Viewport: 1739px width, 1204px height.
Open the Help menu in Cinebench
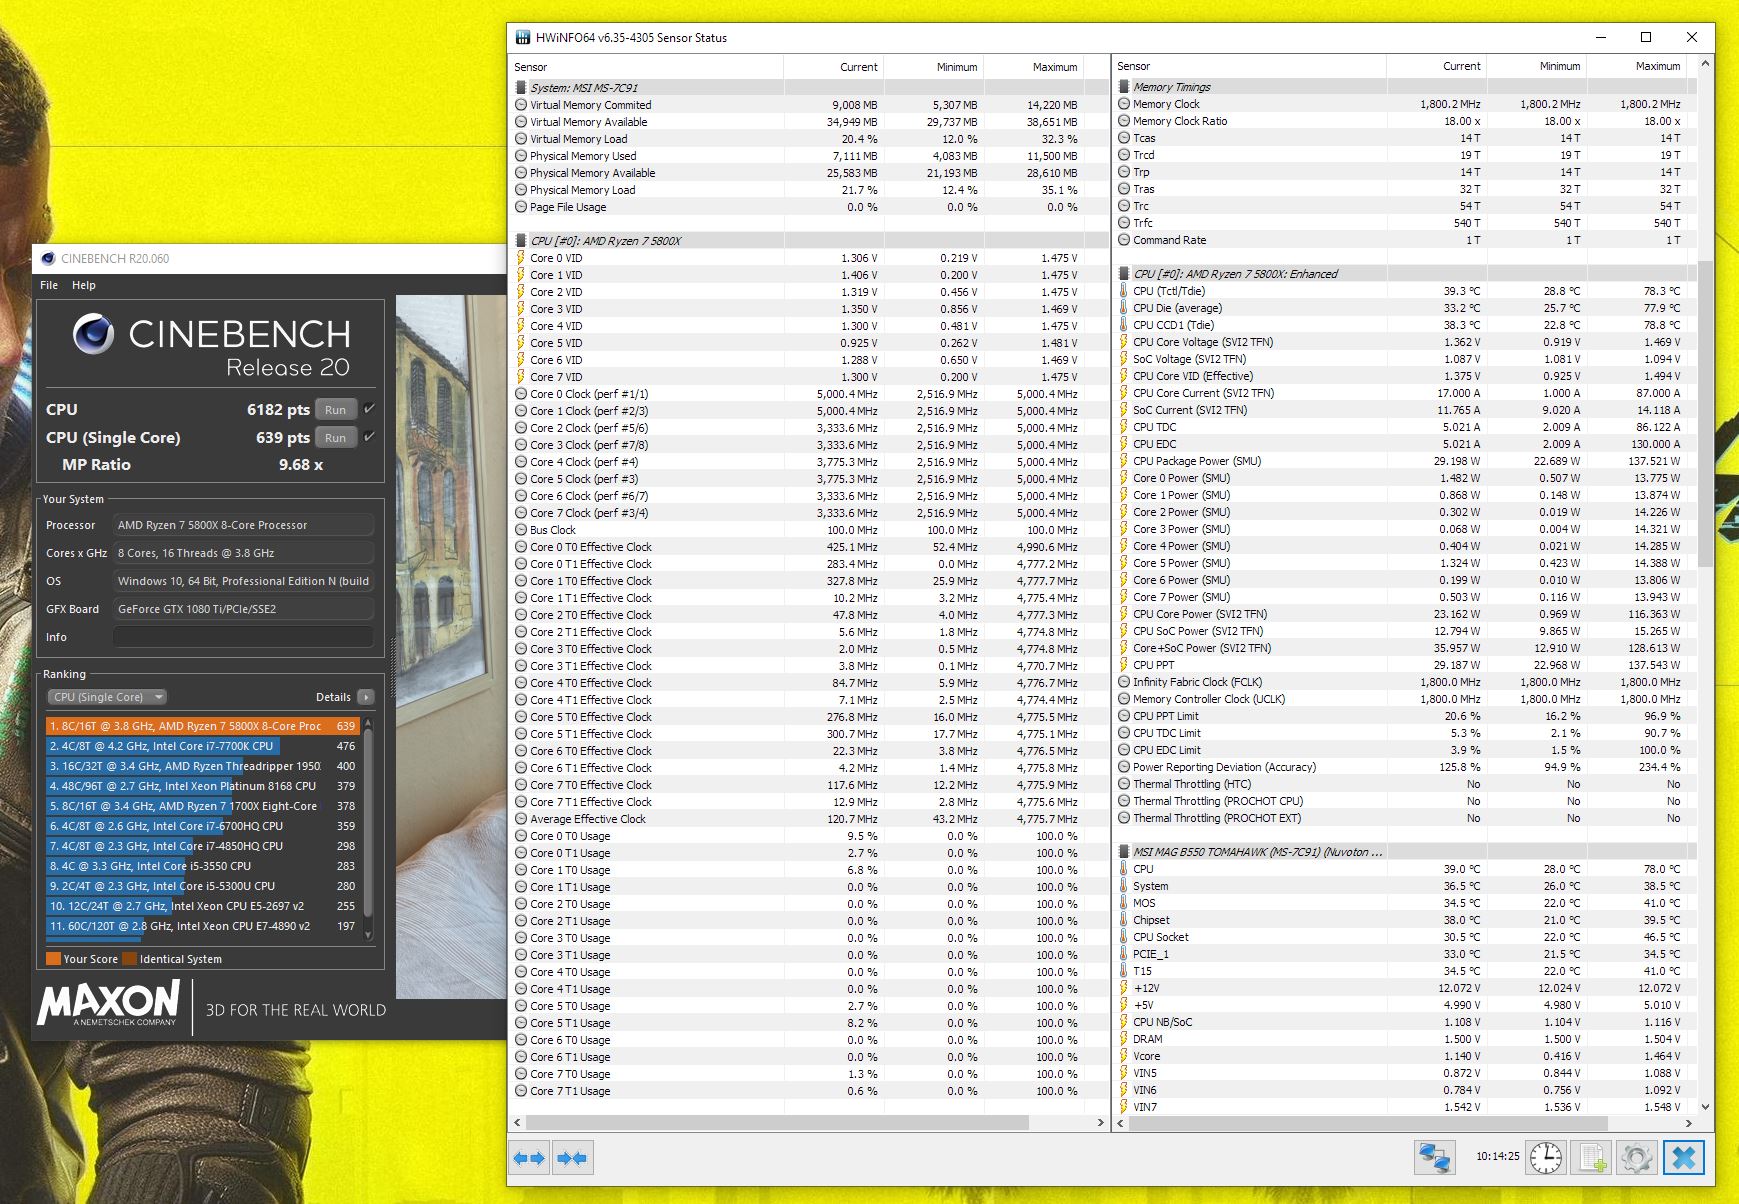click(x=84, y=285)
